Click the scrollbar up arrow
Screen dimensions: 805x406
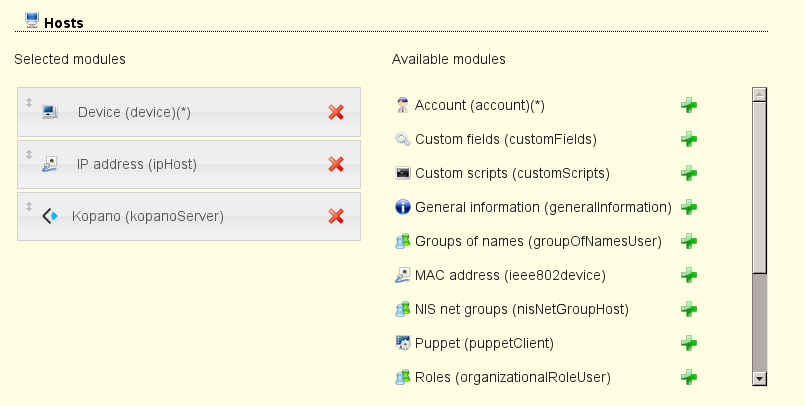click(759, 94)
